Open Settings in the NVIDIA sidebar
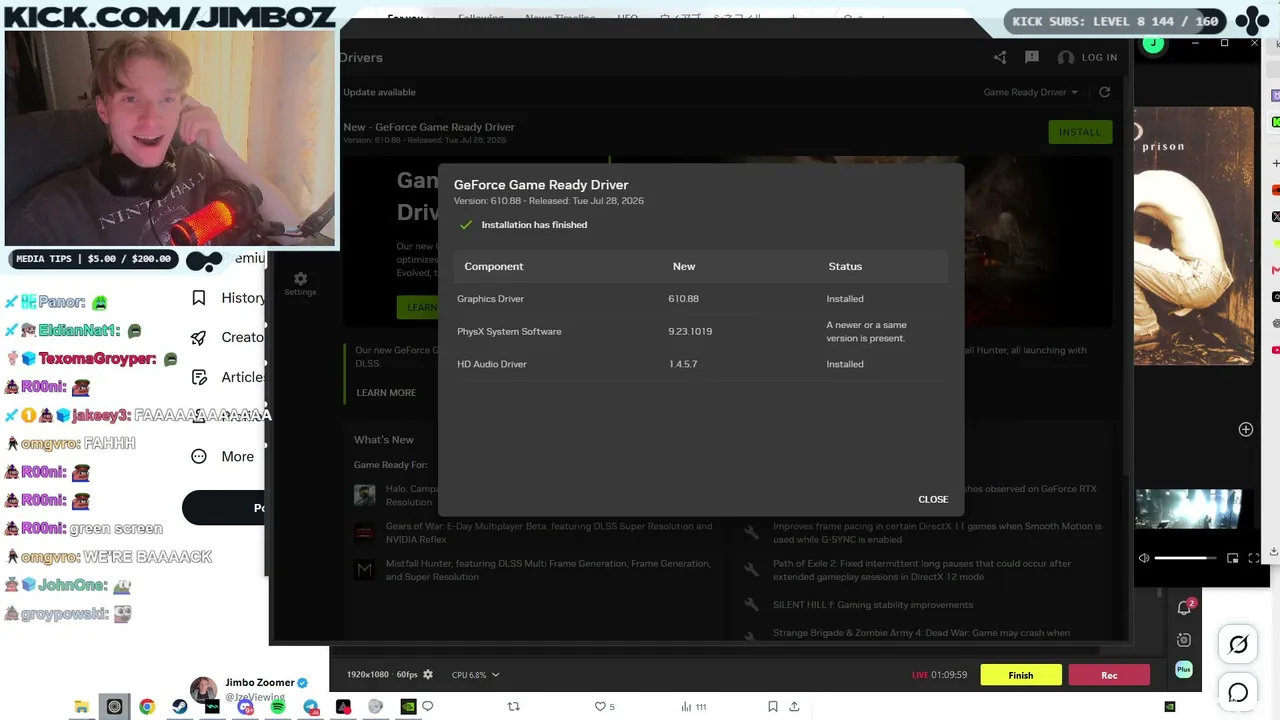1280x720 pixels. 300,284
